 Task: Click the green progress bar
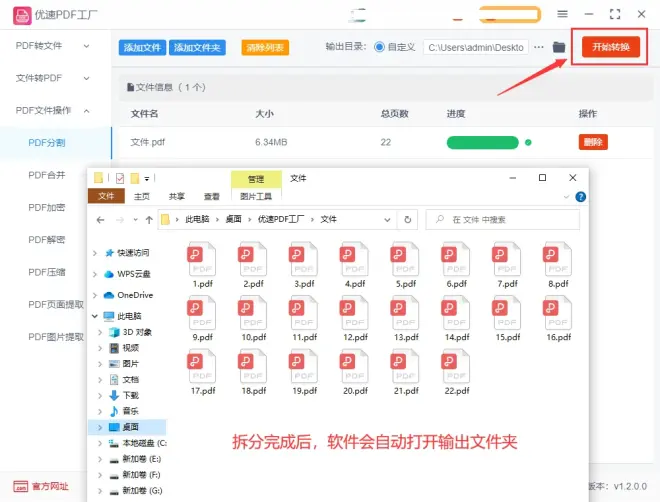[482, 143]
